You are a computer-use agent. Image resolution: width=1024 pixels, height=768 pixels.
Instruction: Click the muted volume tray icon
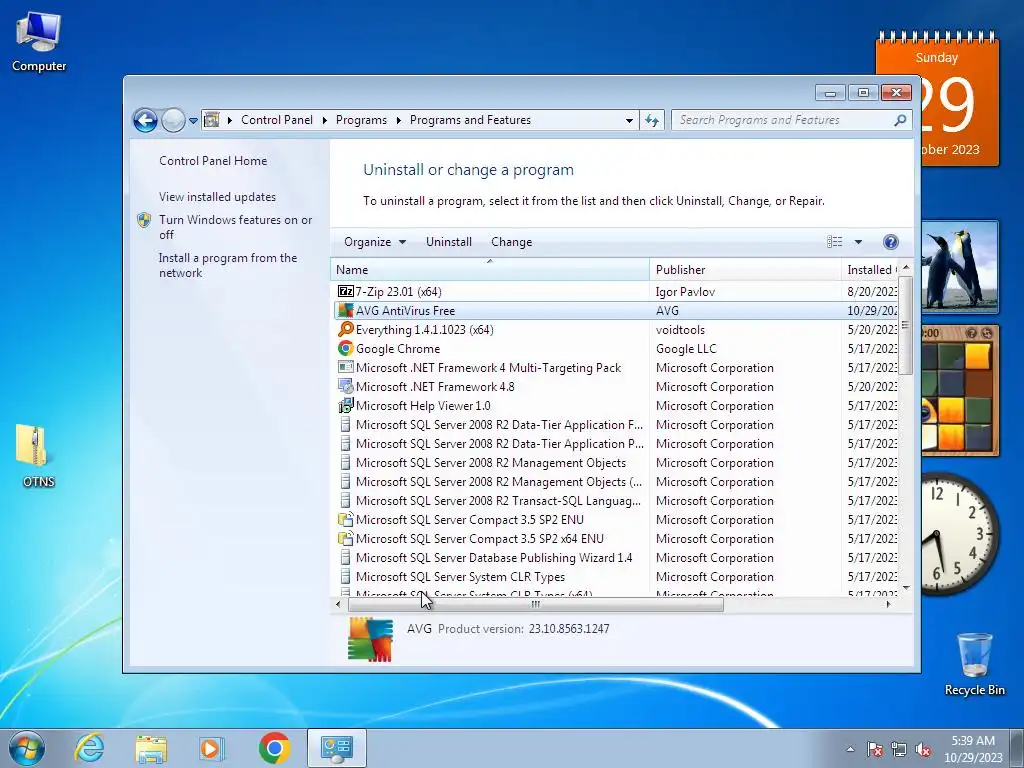point(923,749)
